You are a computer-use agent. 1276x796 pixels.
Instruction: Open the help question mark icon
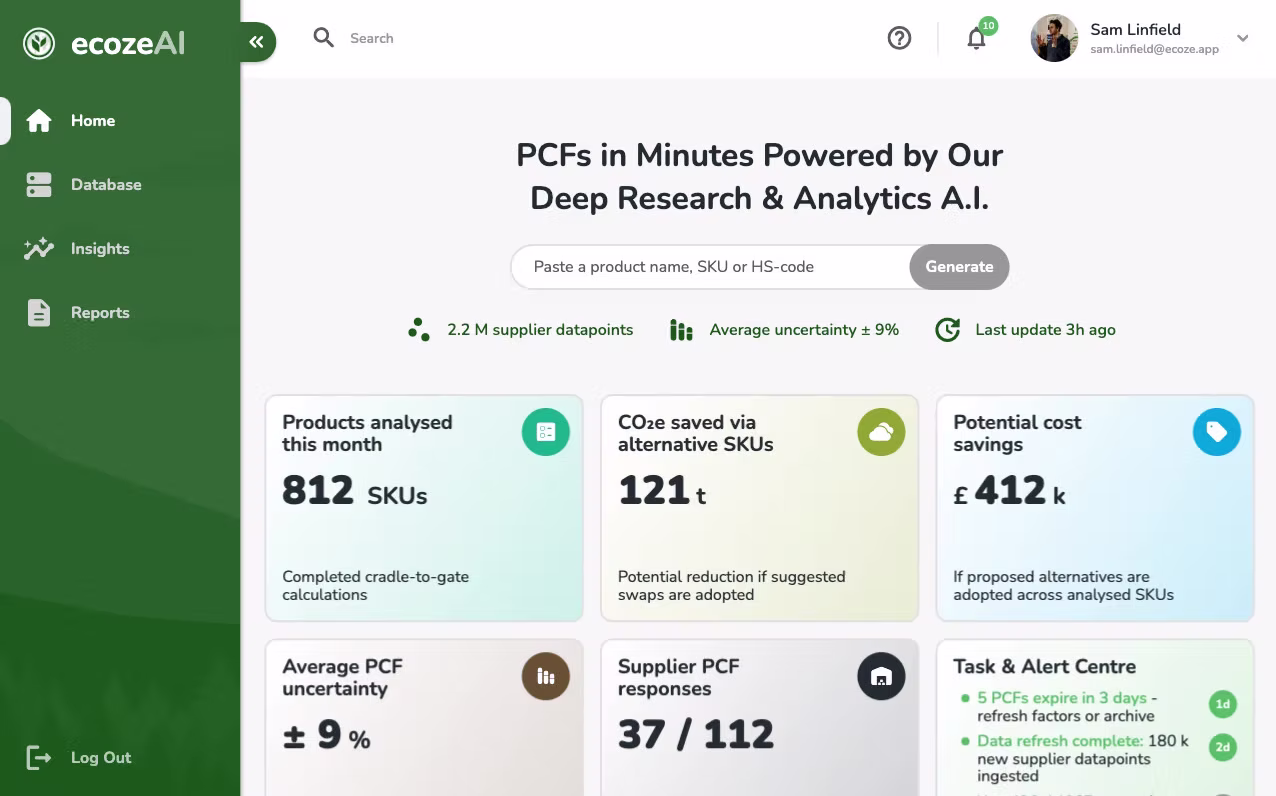899,38
